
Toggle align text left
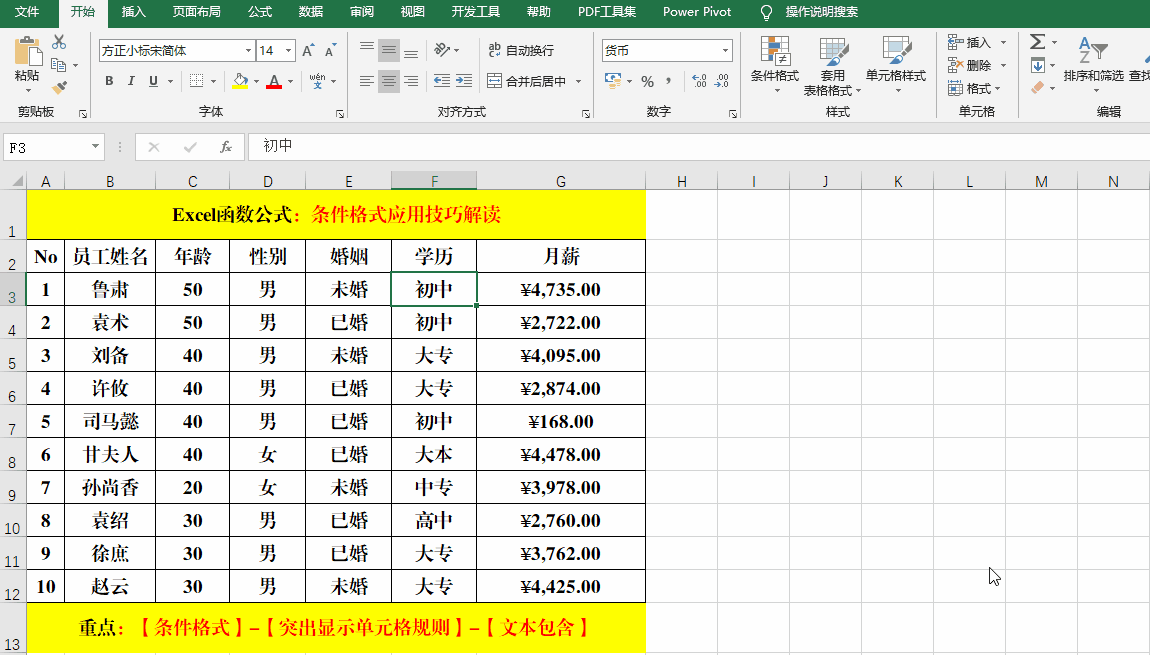tap(367, 81)
